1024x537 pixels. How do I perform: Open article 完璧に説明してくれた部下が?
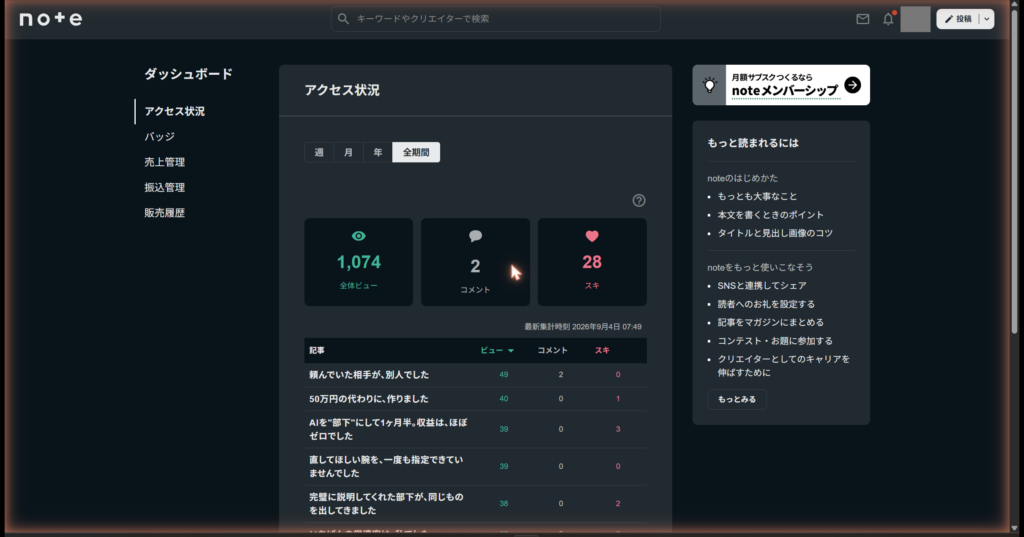click(386, 504)
